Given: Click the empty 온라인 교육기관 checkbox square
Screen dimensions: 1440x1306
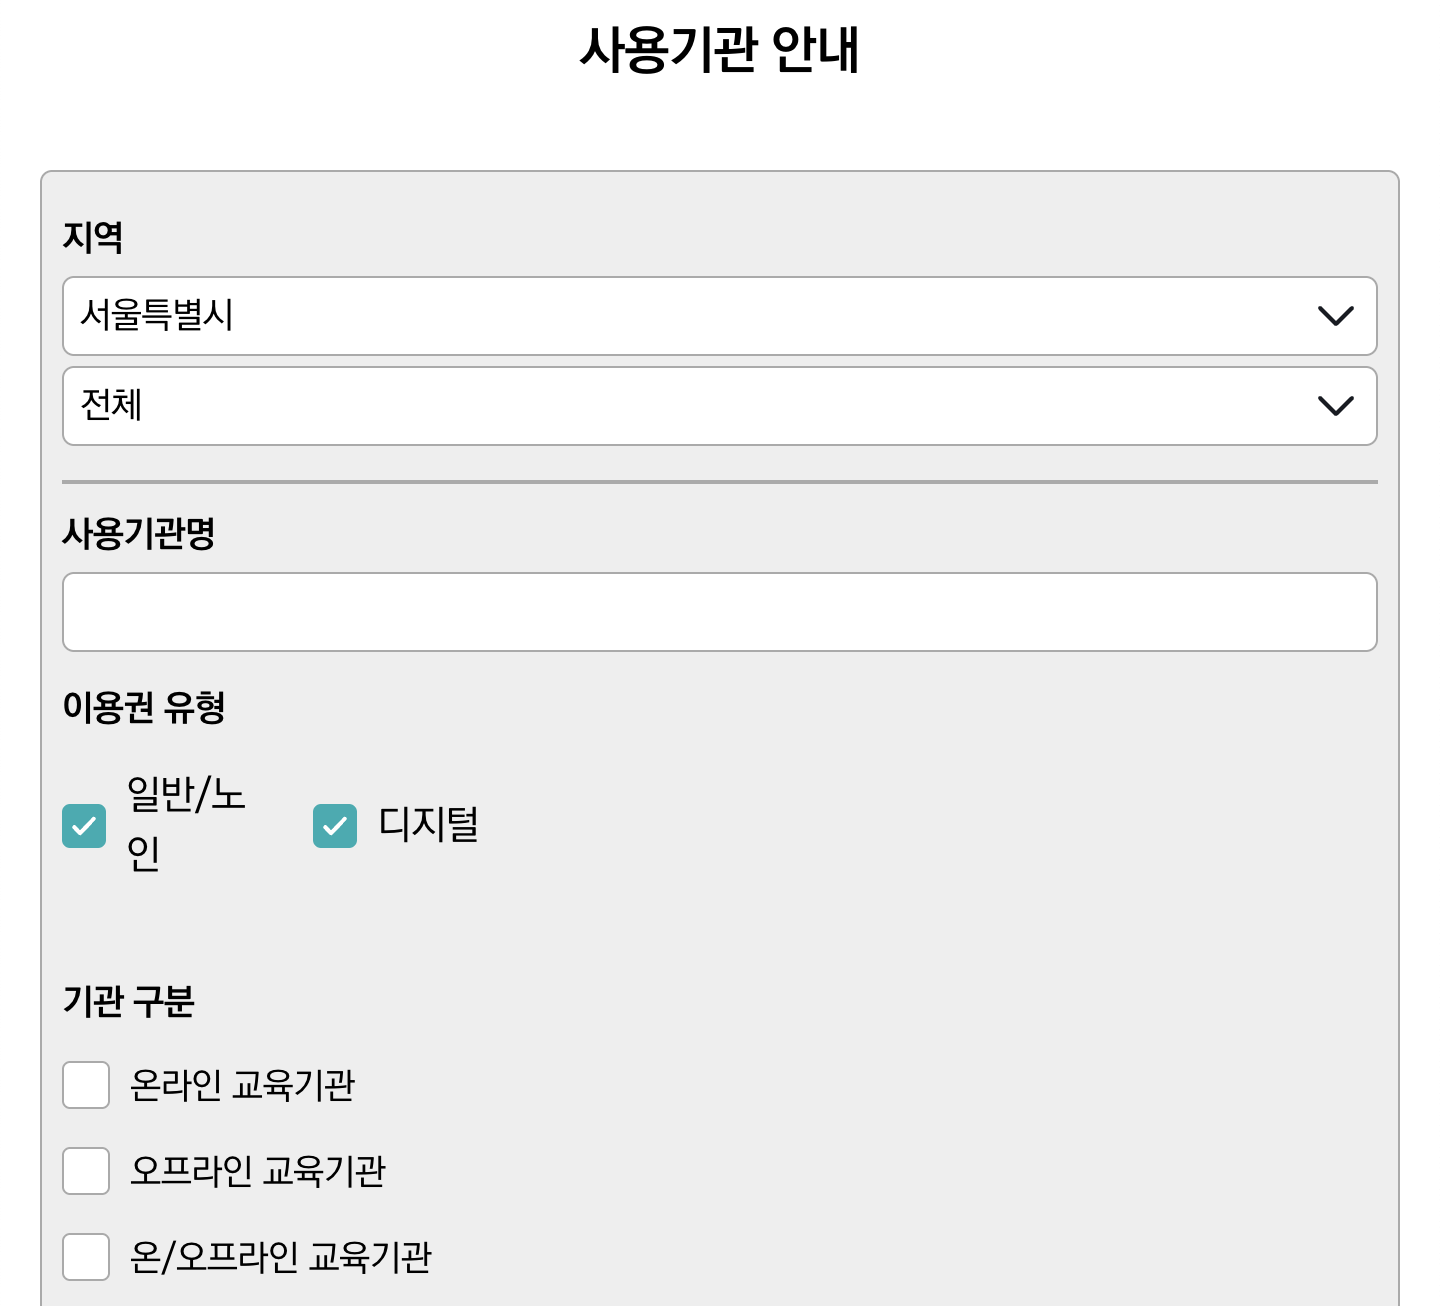Looking at the screenshot, I should [86, 1086].
